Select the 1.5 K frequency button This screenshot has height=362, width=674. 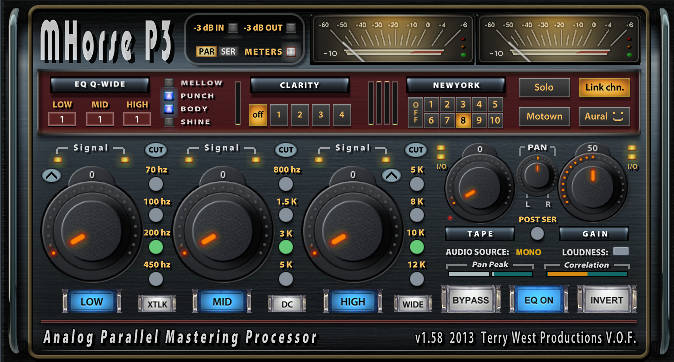286,215
